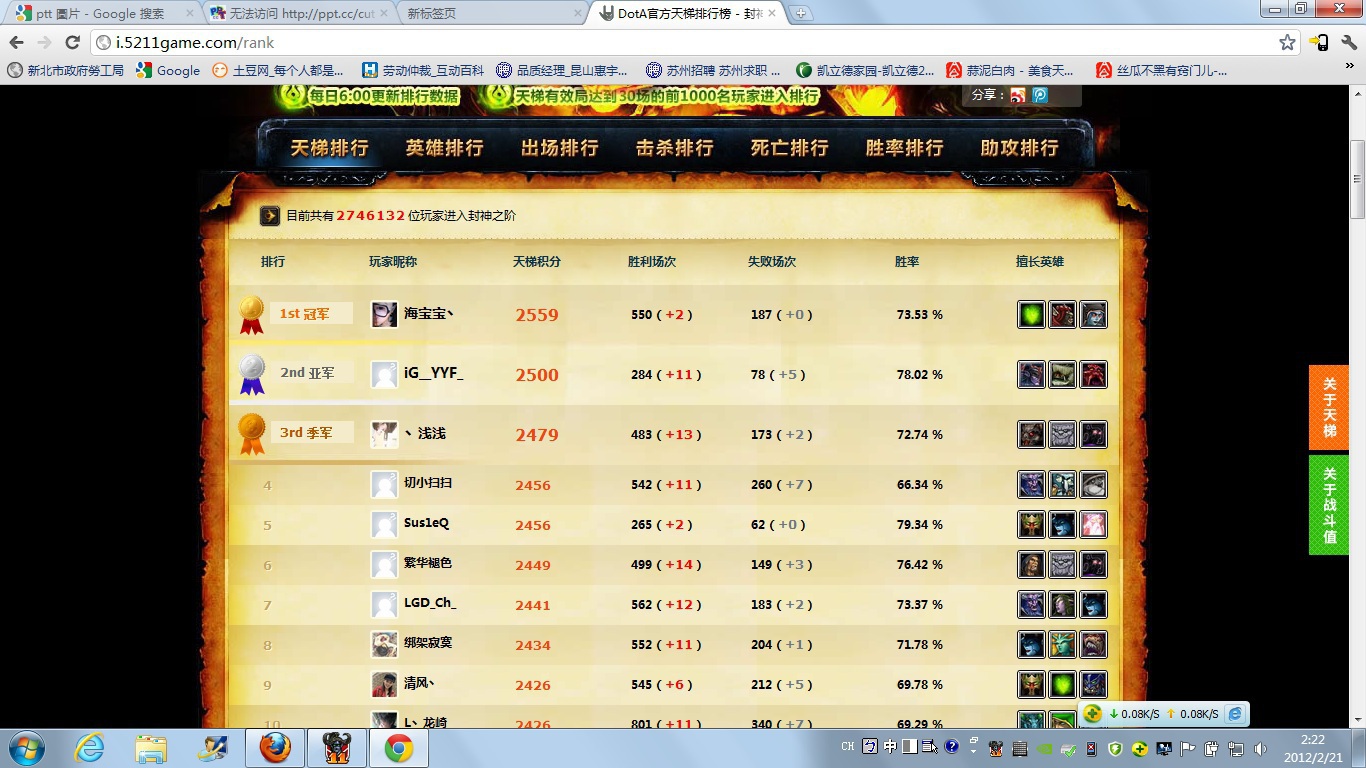The image size is (1366, 768).
Task: Go back using the browser back arrow
Action: click(17, 43)
